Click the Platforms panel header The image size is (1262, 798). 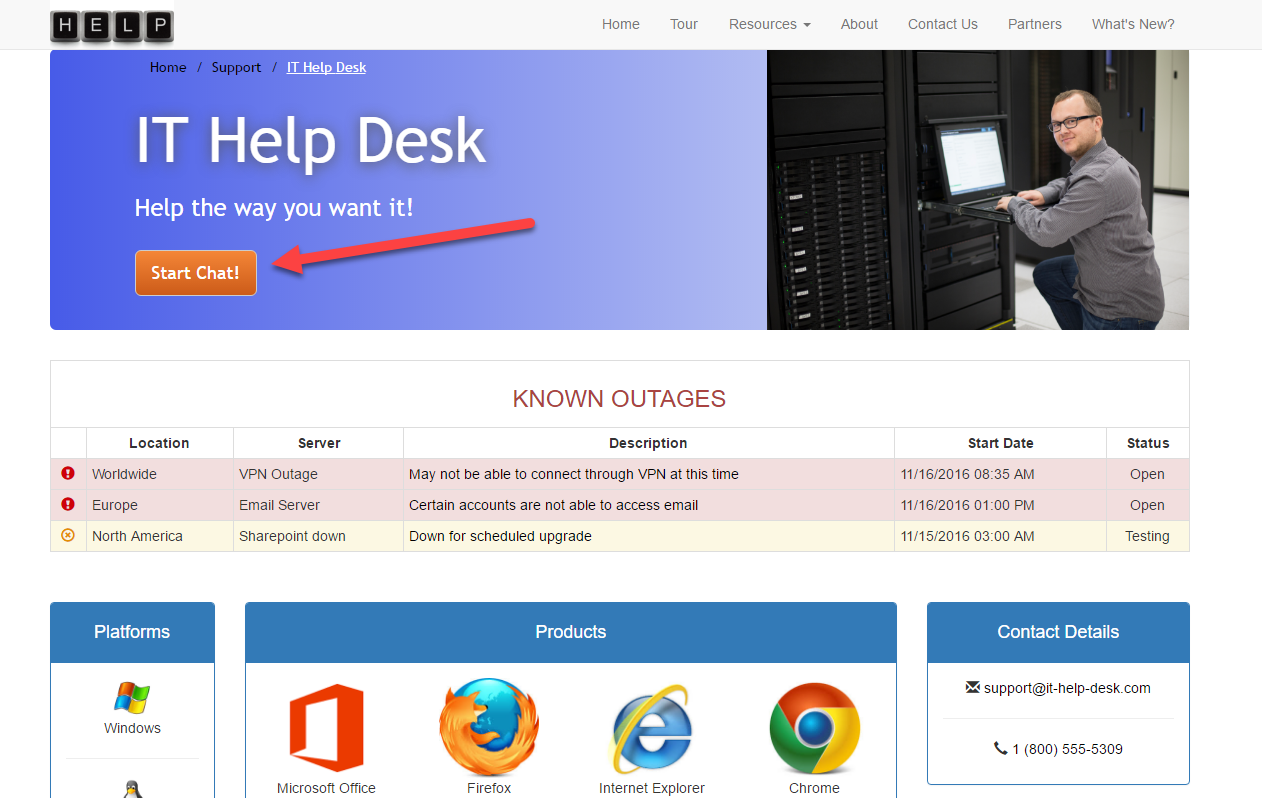pos(132,632)
